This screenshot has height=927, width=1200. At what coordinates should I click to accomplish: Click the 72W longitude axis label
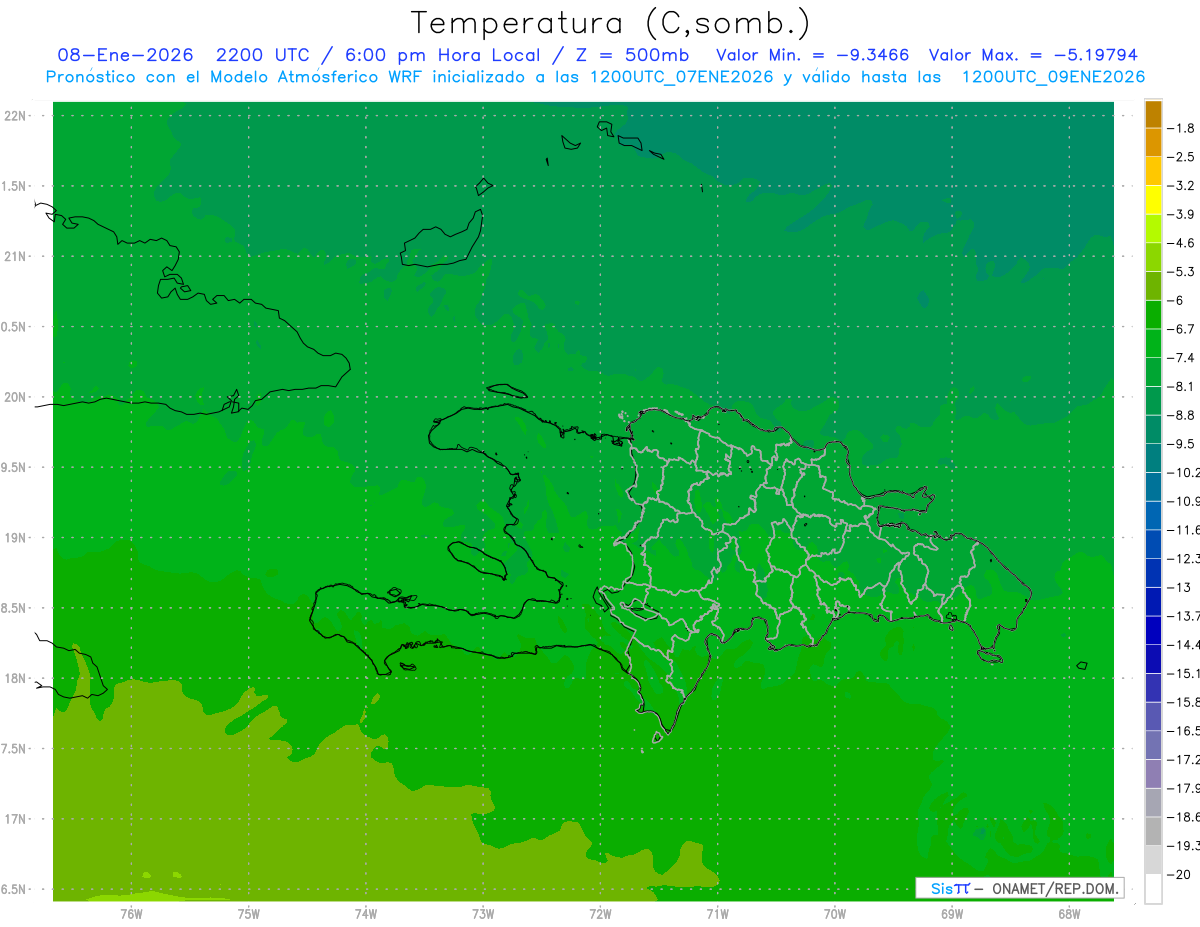(600, 913)
